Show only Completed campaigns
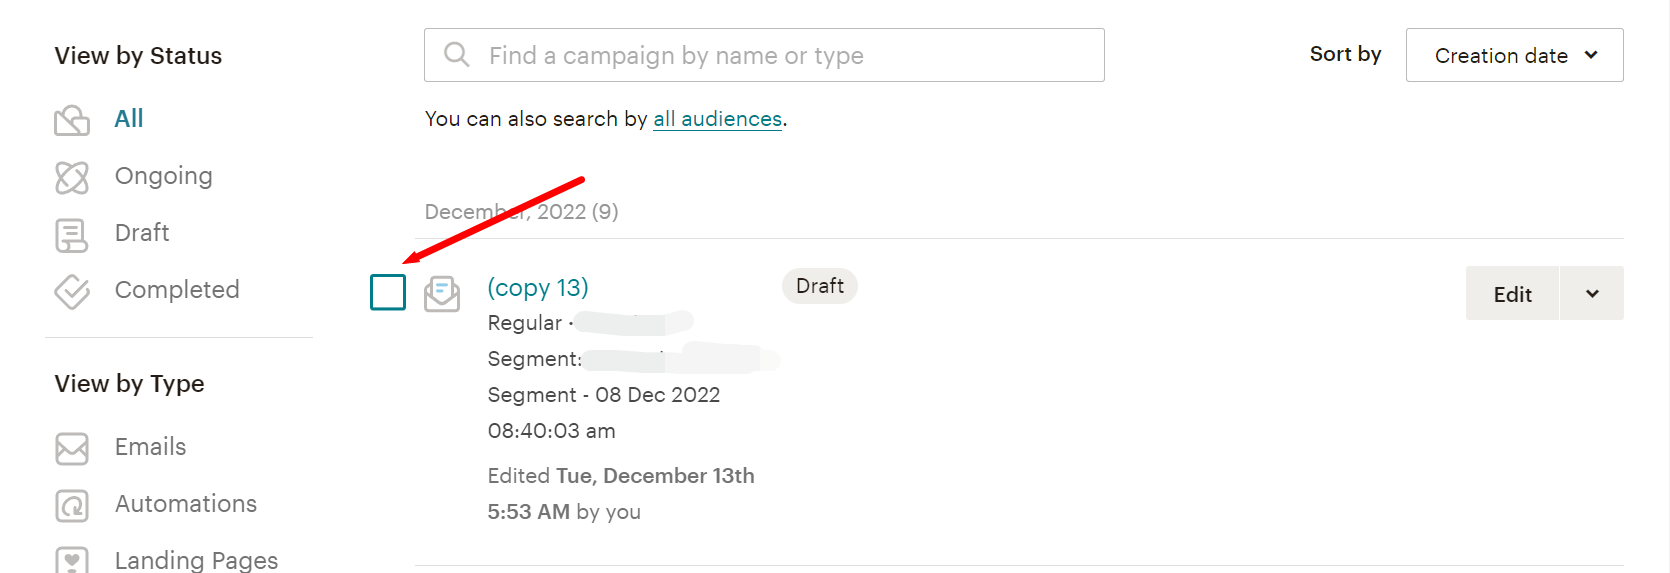The image size is (1670, 573). 177,290
